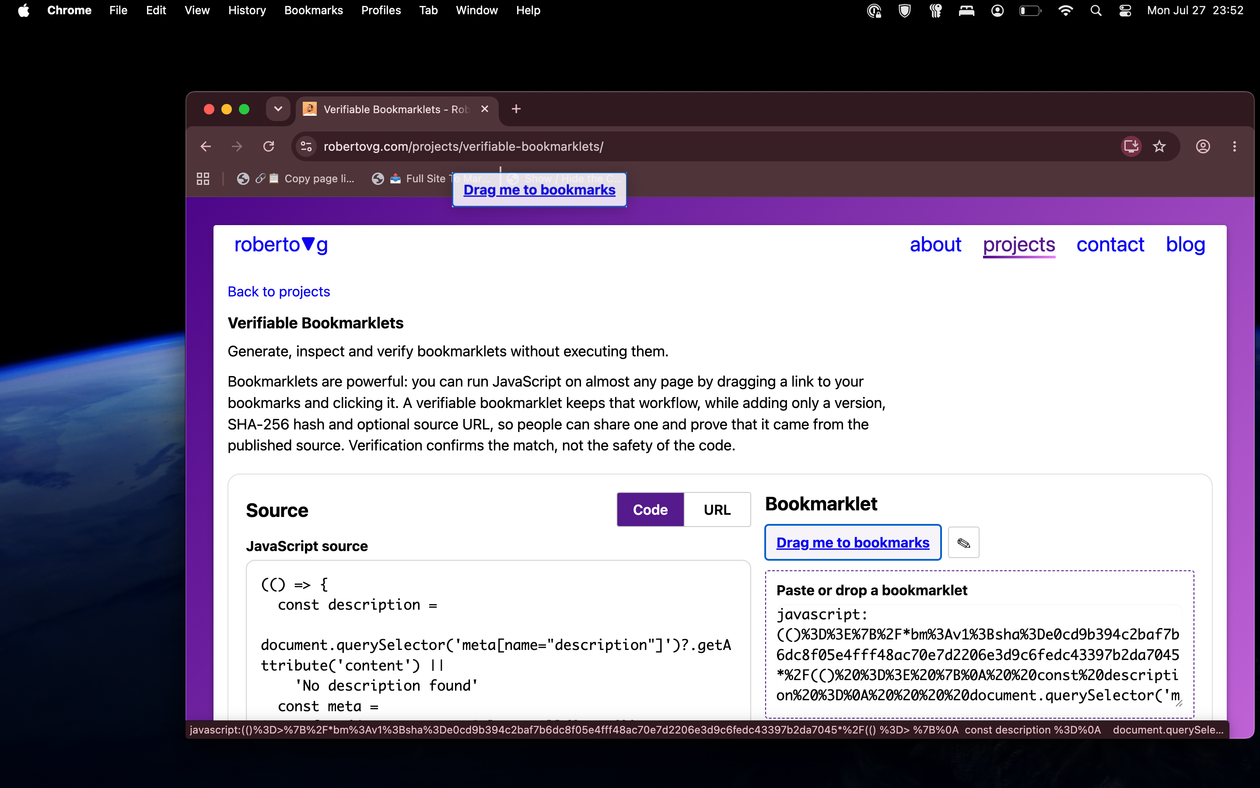Open the Window menu
The height and width of the screenshot is (788, 1260).
(477, 10)
